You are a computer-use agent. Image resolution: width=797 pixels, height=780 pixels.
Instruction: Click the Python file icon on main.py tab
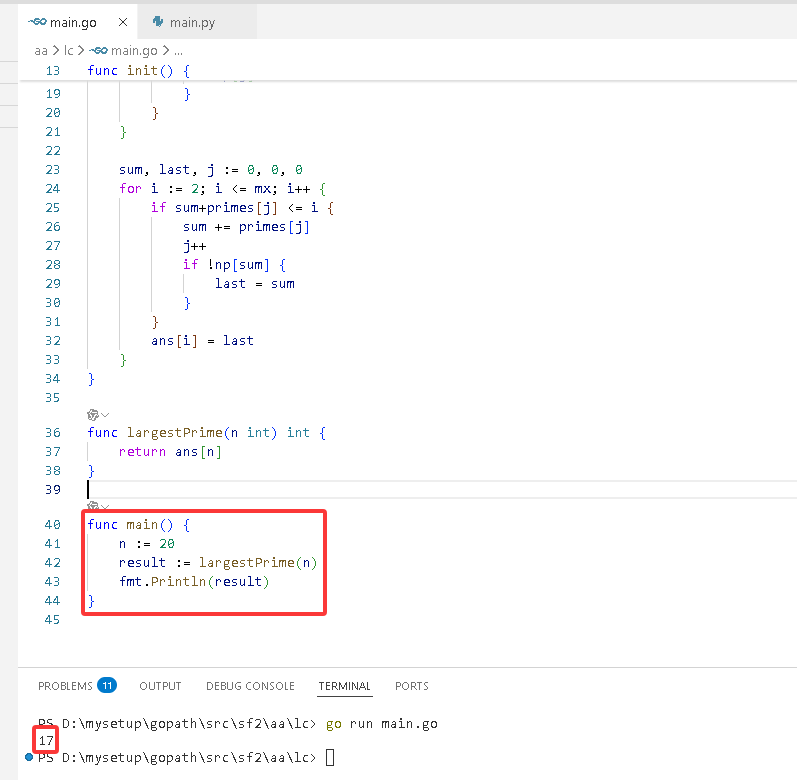click(x=158, y=22)
